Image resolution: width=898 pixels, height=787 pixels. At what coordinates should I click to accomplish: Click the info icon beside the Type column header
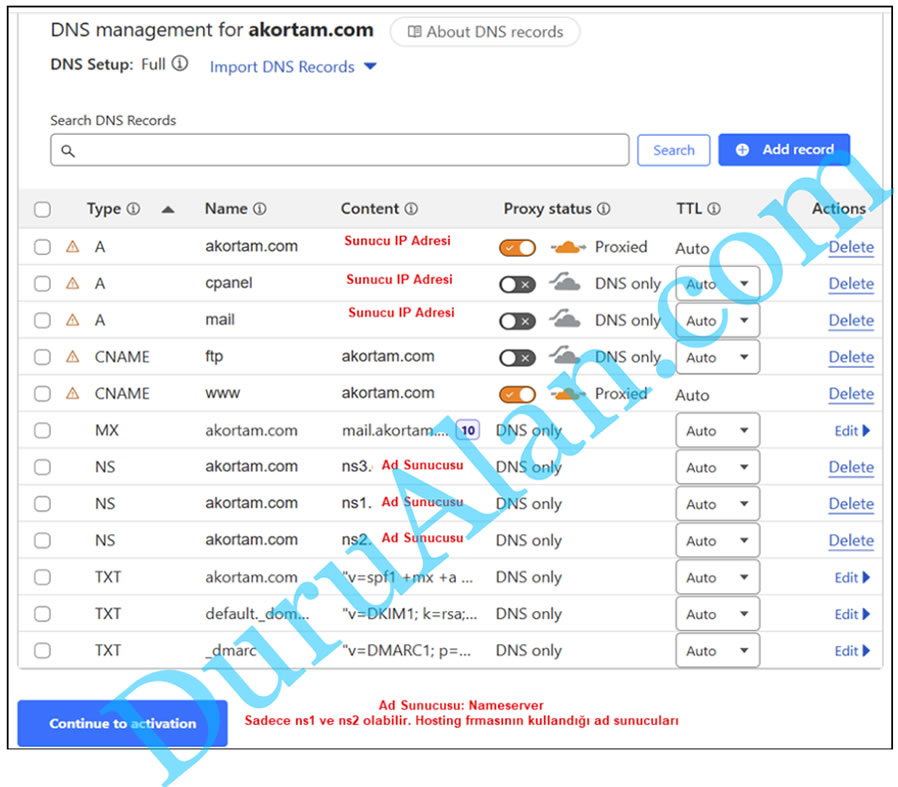click(133, 209)
